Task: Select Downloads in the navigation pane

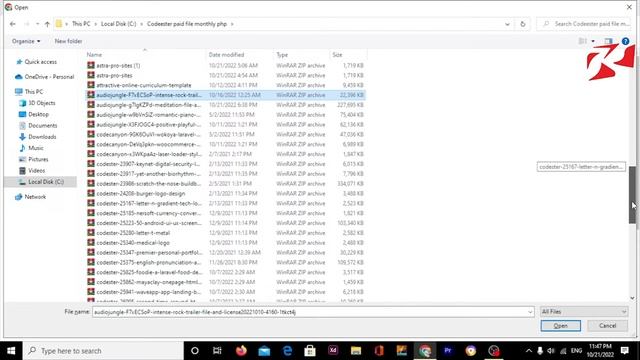Action: click(x=42, y=137)
